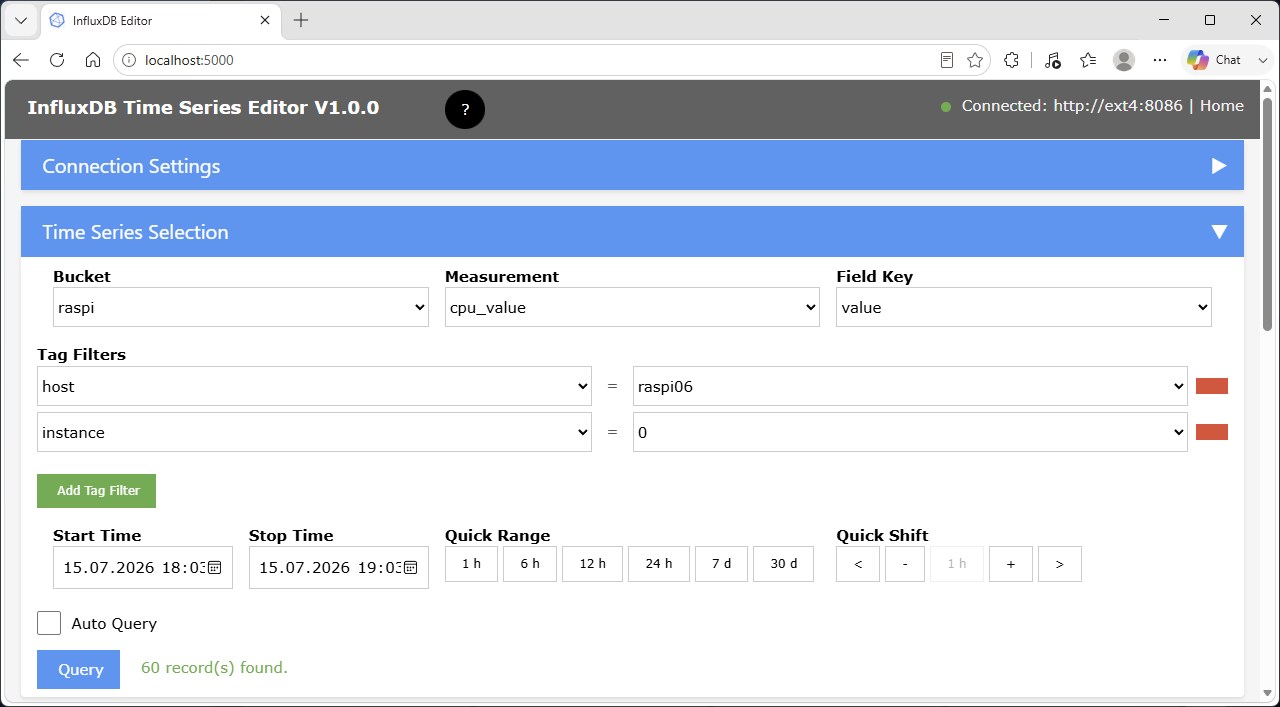This screenshot has width=1280, height=707.
Task: Decrease shift step with minus button
Action: pos(905,564)
